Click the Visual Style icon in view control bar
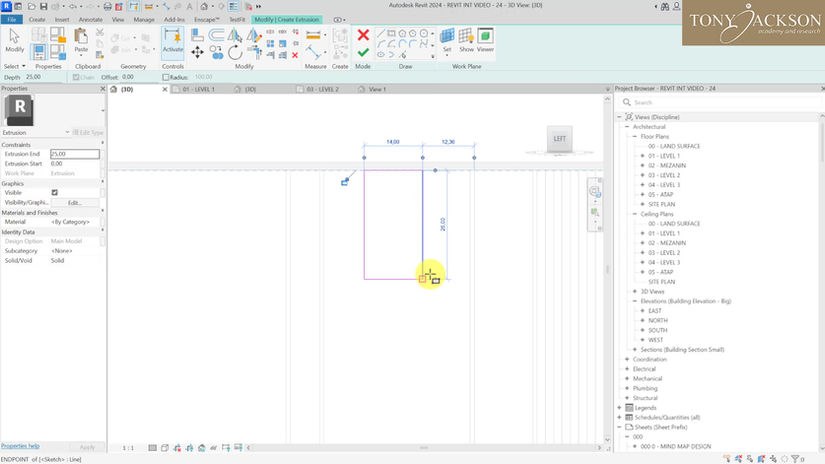The height and width of the screenshot is (464, 825). [165, 448]
